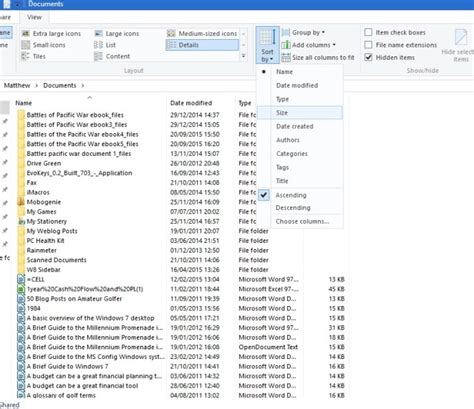Choose Small icons layout
Screen dimensions: 474x409
43,45
